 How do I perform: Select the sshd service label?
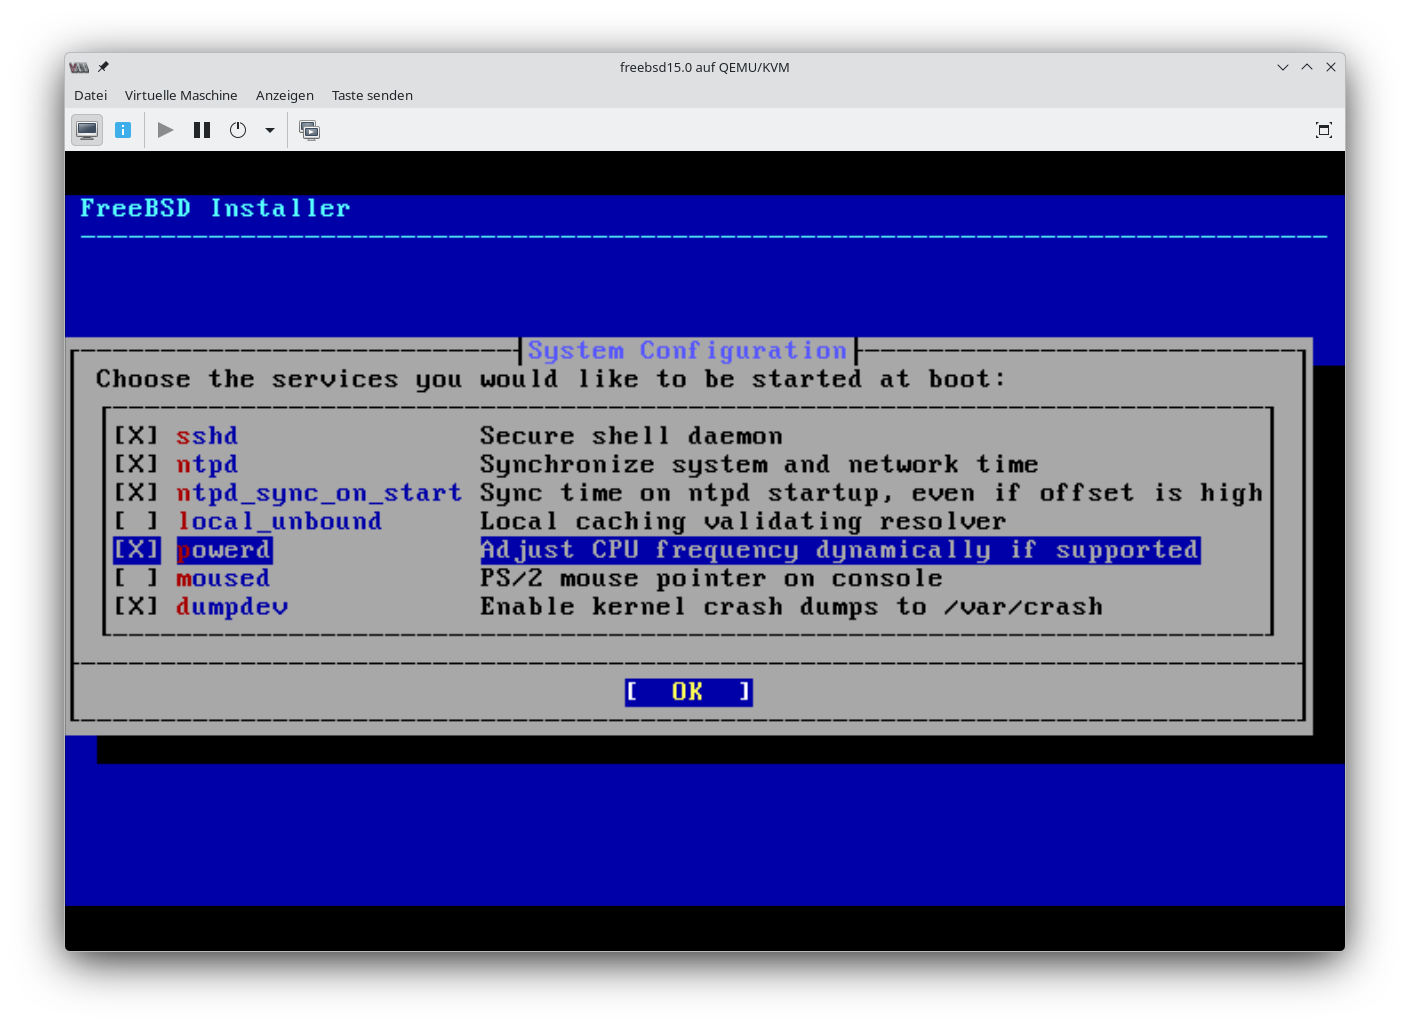(207, 436)
